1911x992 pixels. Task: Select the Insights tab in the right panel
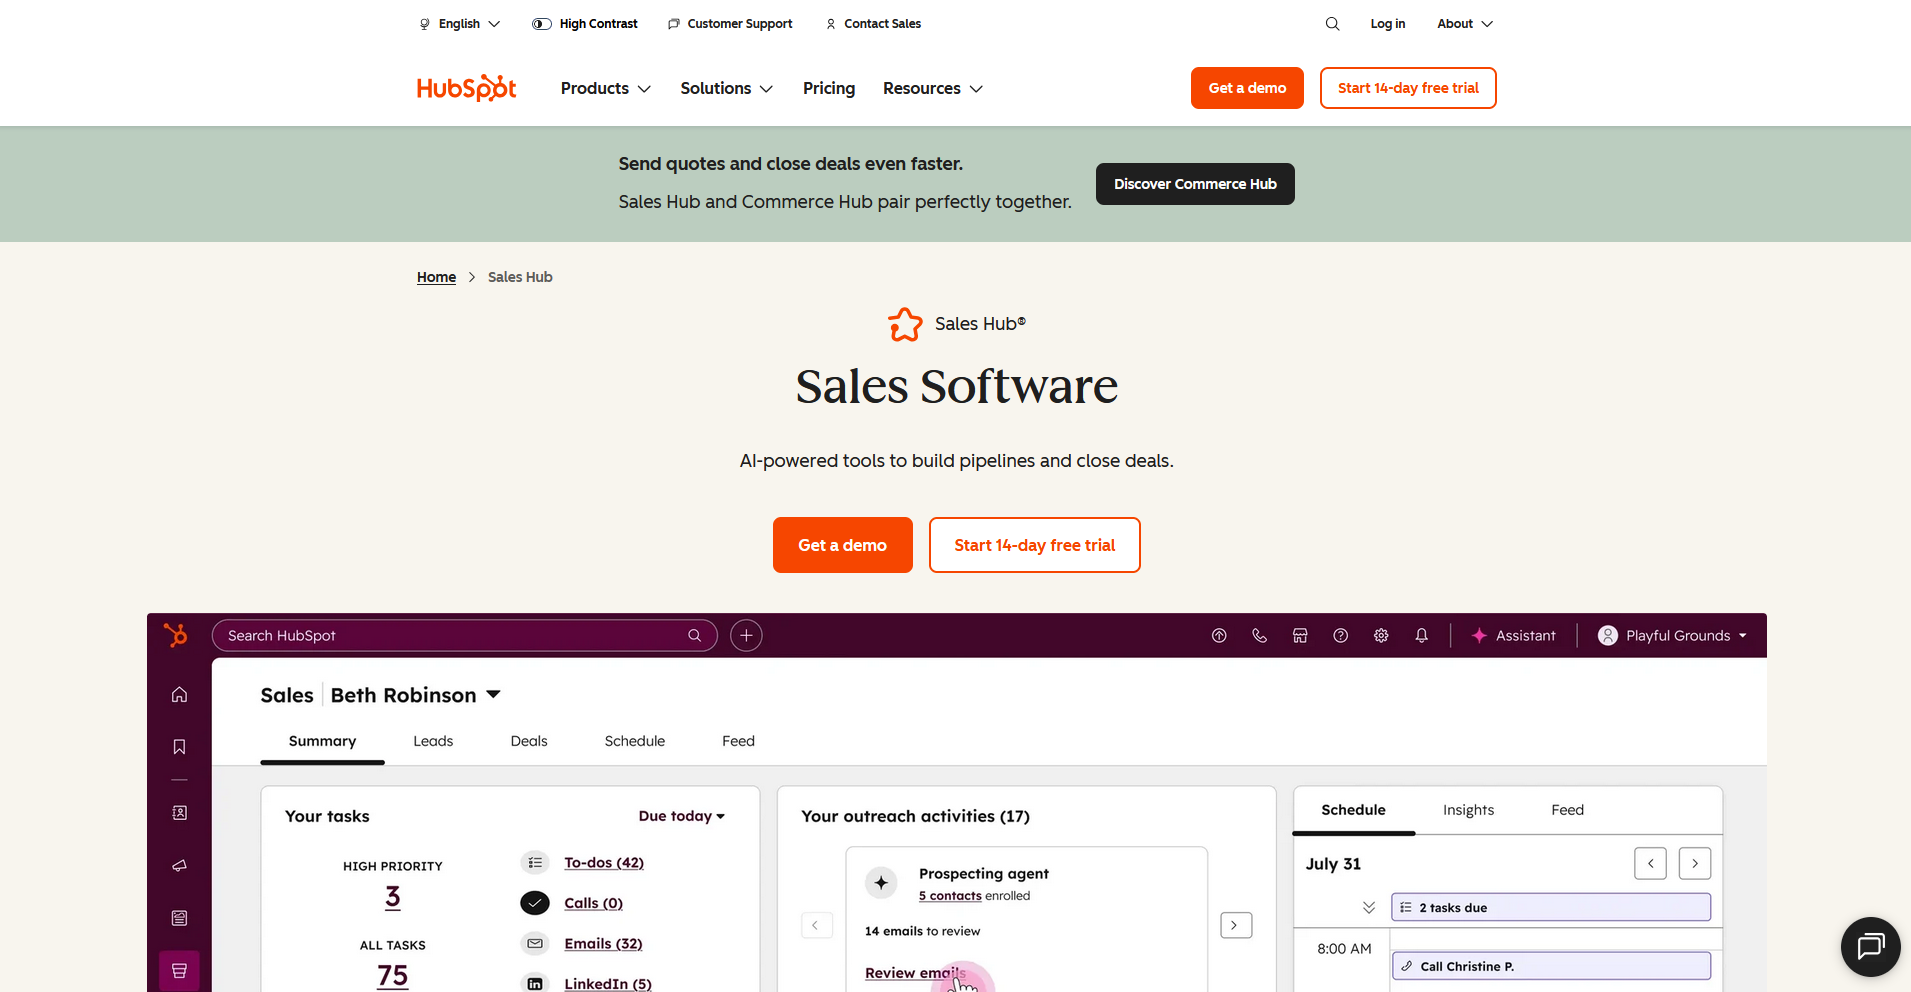[1468, 810]
